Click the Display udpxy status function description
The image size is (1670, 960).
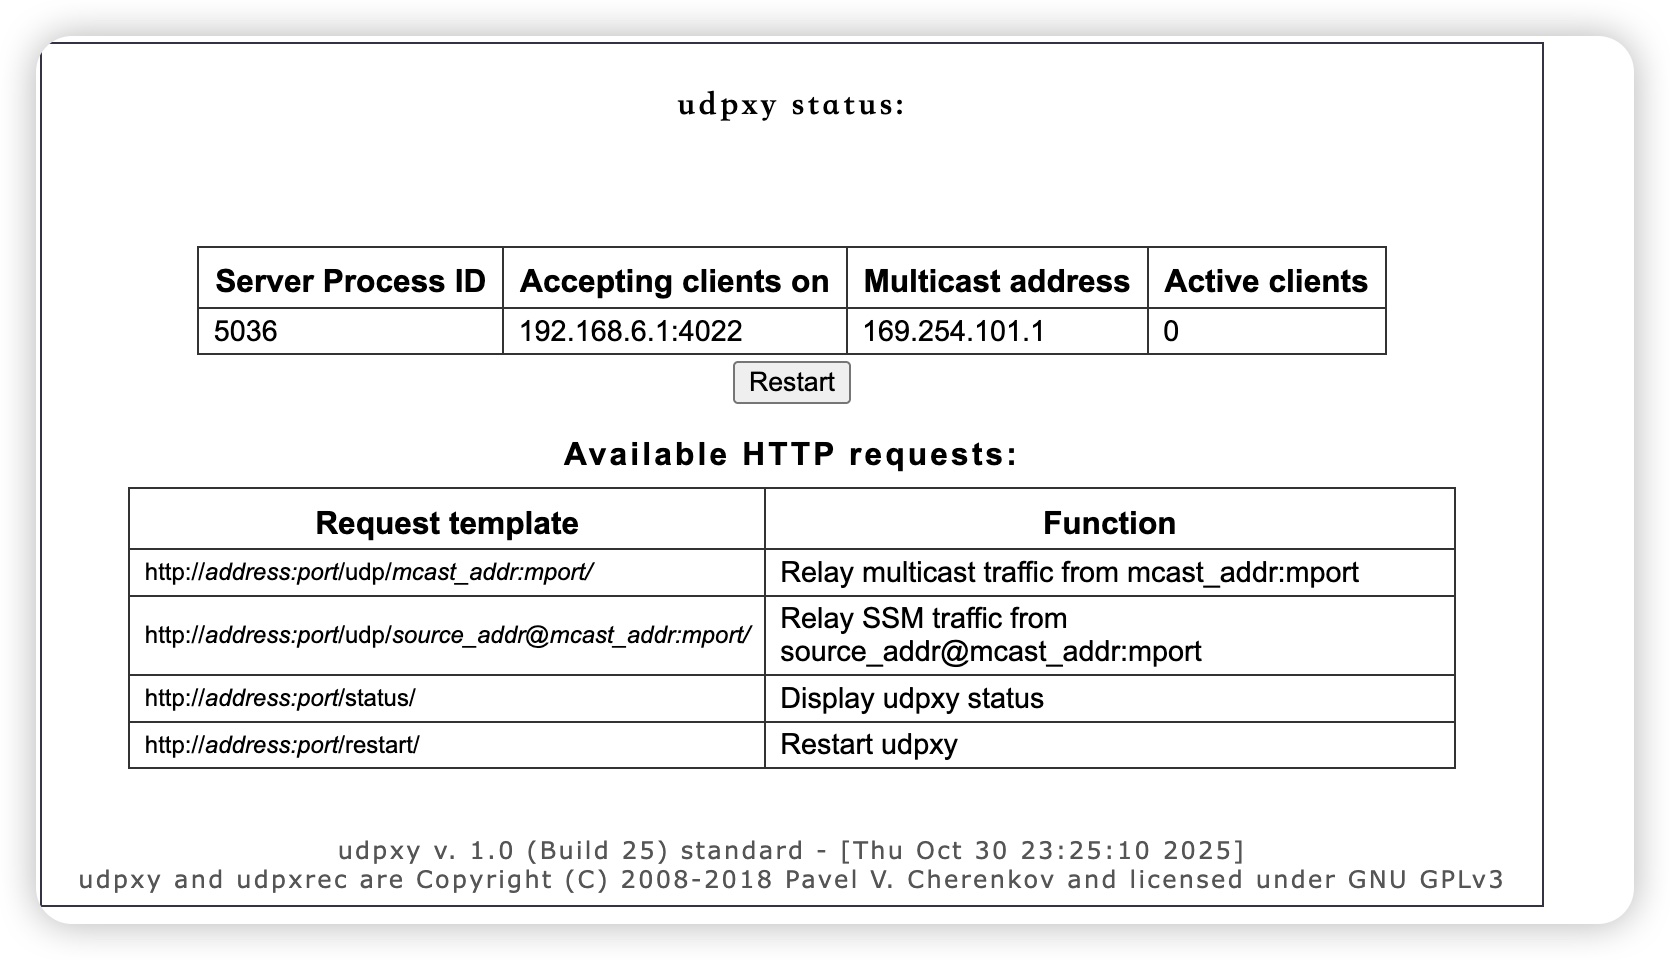coord(911,697)
